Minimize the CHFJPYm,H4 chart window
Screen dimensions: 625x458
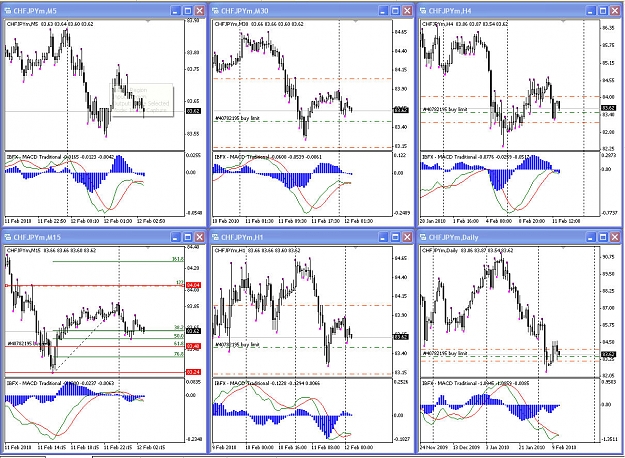(x=591, y=11)
